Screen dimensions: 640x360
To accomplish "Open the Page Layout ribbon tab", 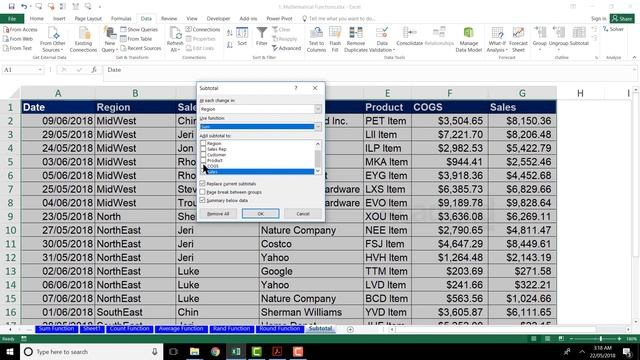I will pyautogui.click(x=88, y=18).
